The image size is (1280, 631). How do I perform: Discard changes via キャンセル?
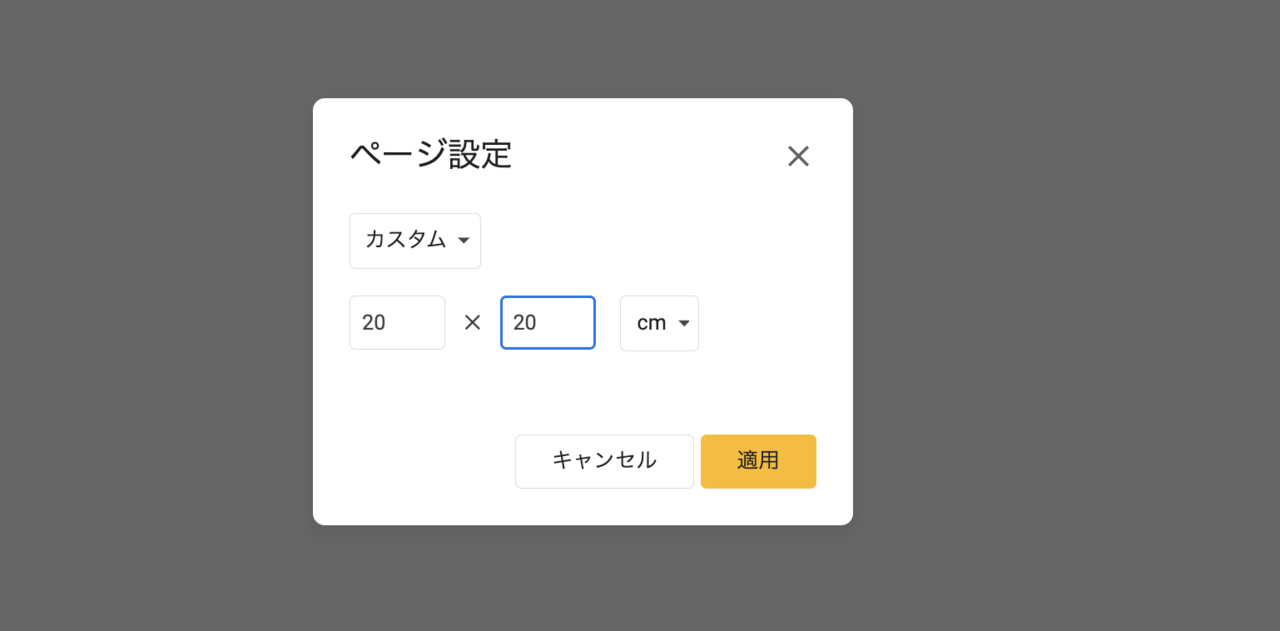(604, 461)
